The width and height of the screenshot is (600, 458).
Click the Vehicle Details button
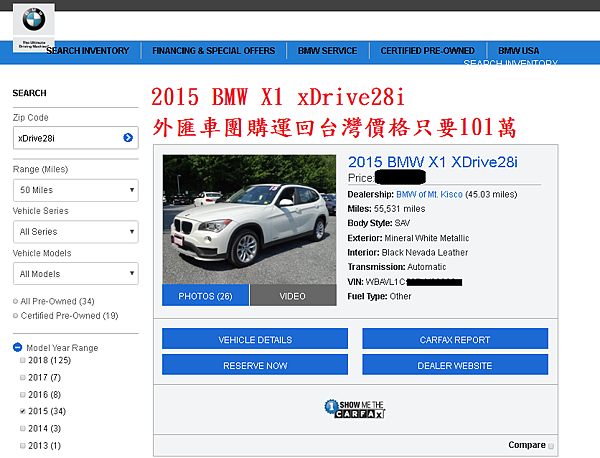255,339
